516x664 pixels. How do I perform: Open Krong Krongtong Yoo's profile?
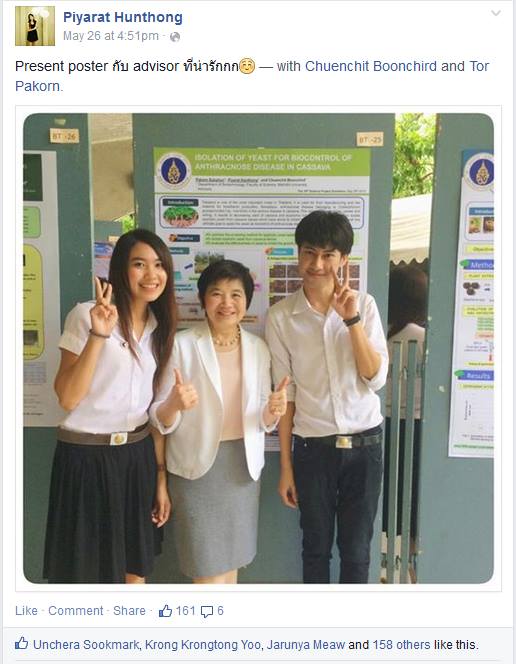pyautogui.click(x=203, y=645)
